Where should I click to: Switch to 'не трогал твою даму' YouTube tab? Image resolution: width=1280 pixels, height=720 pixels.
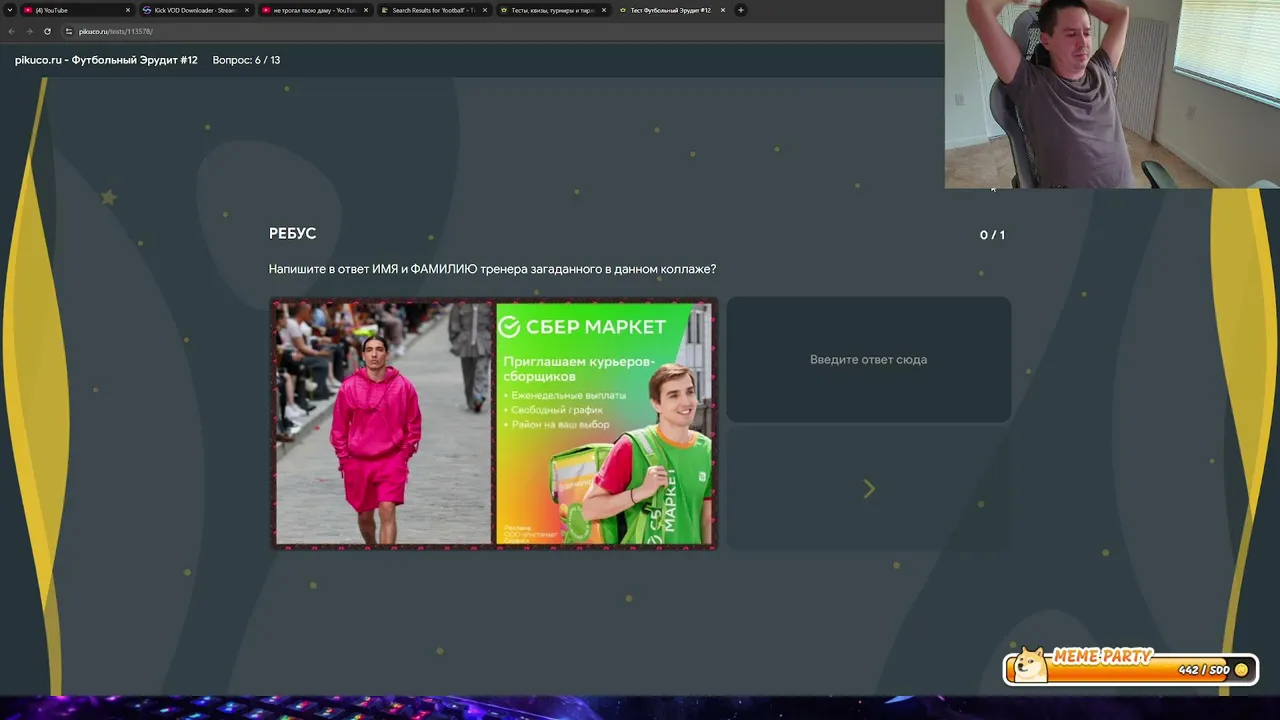click(x=314, y=10)
